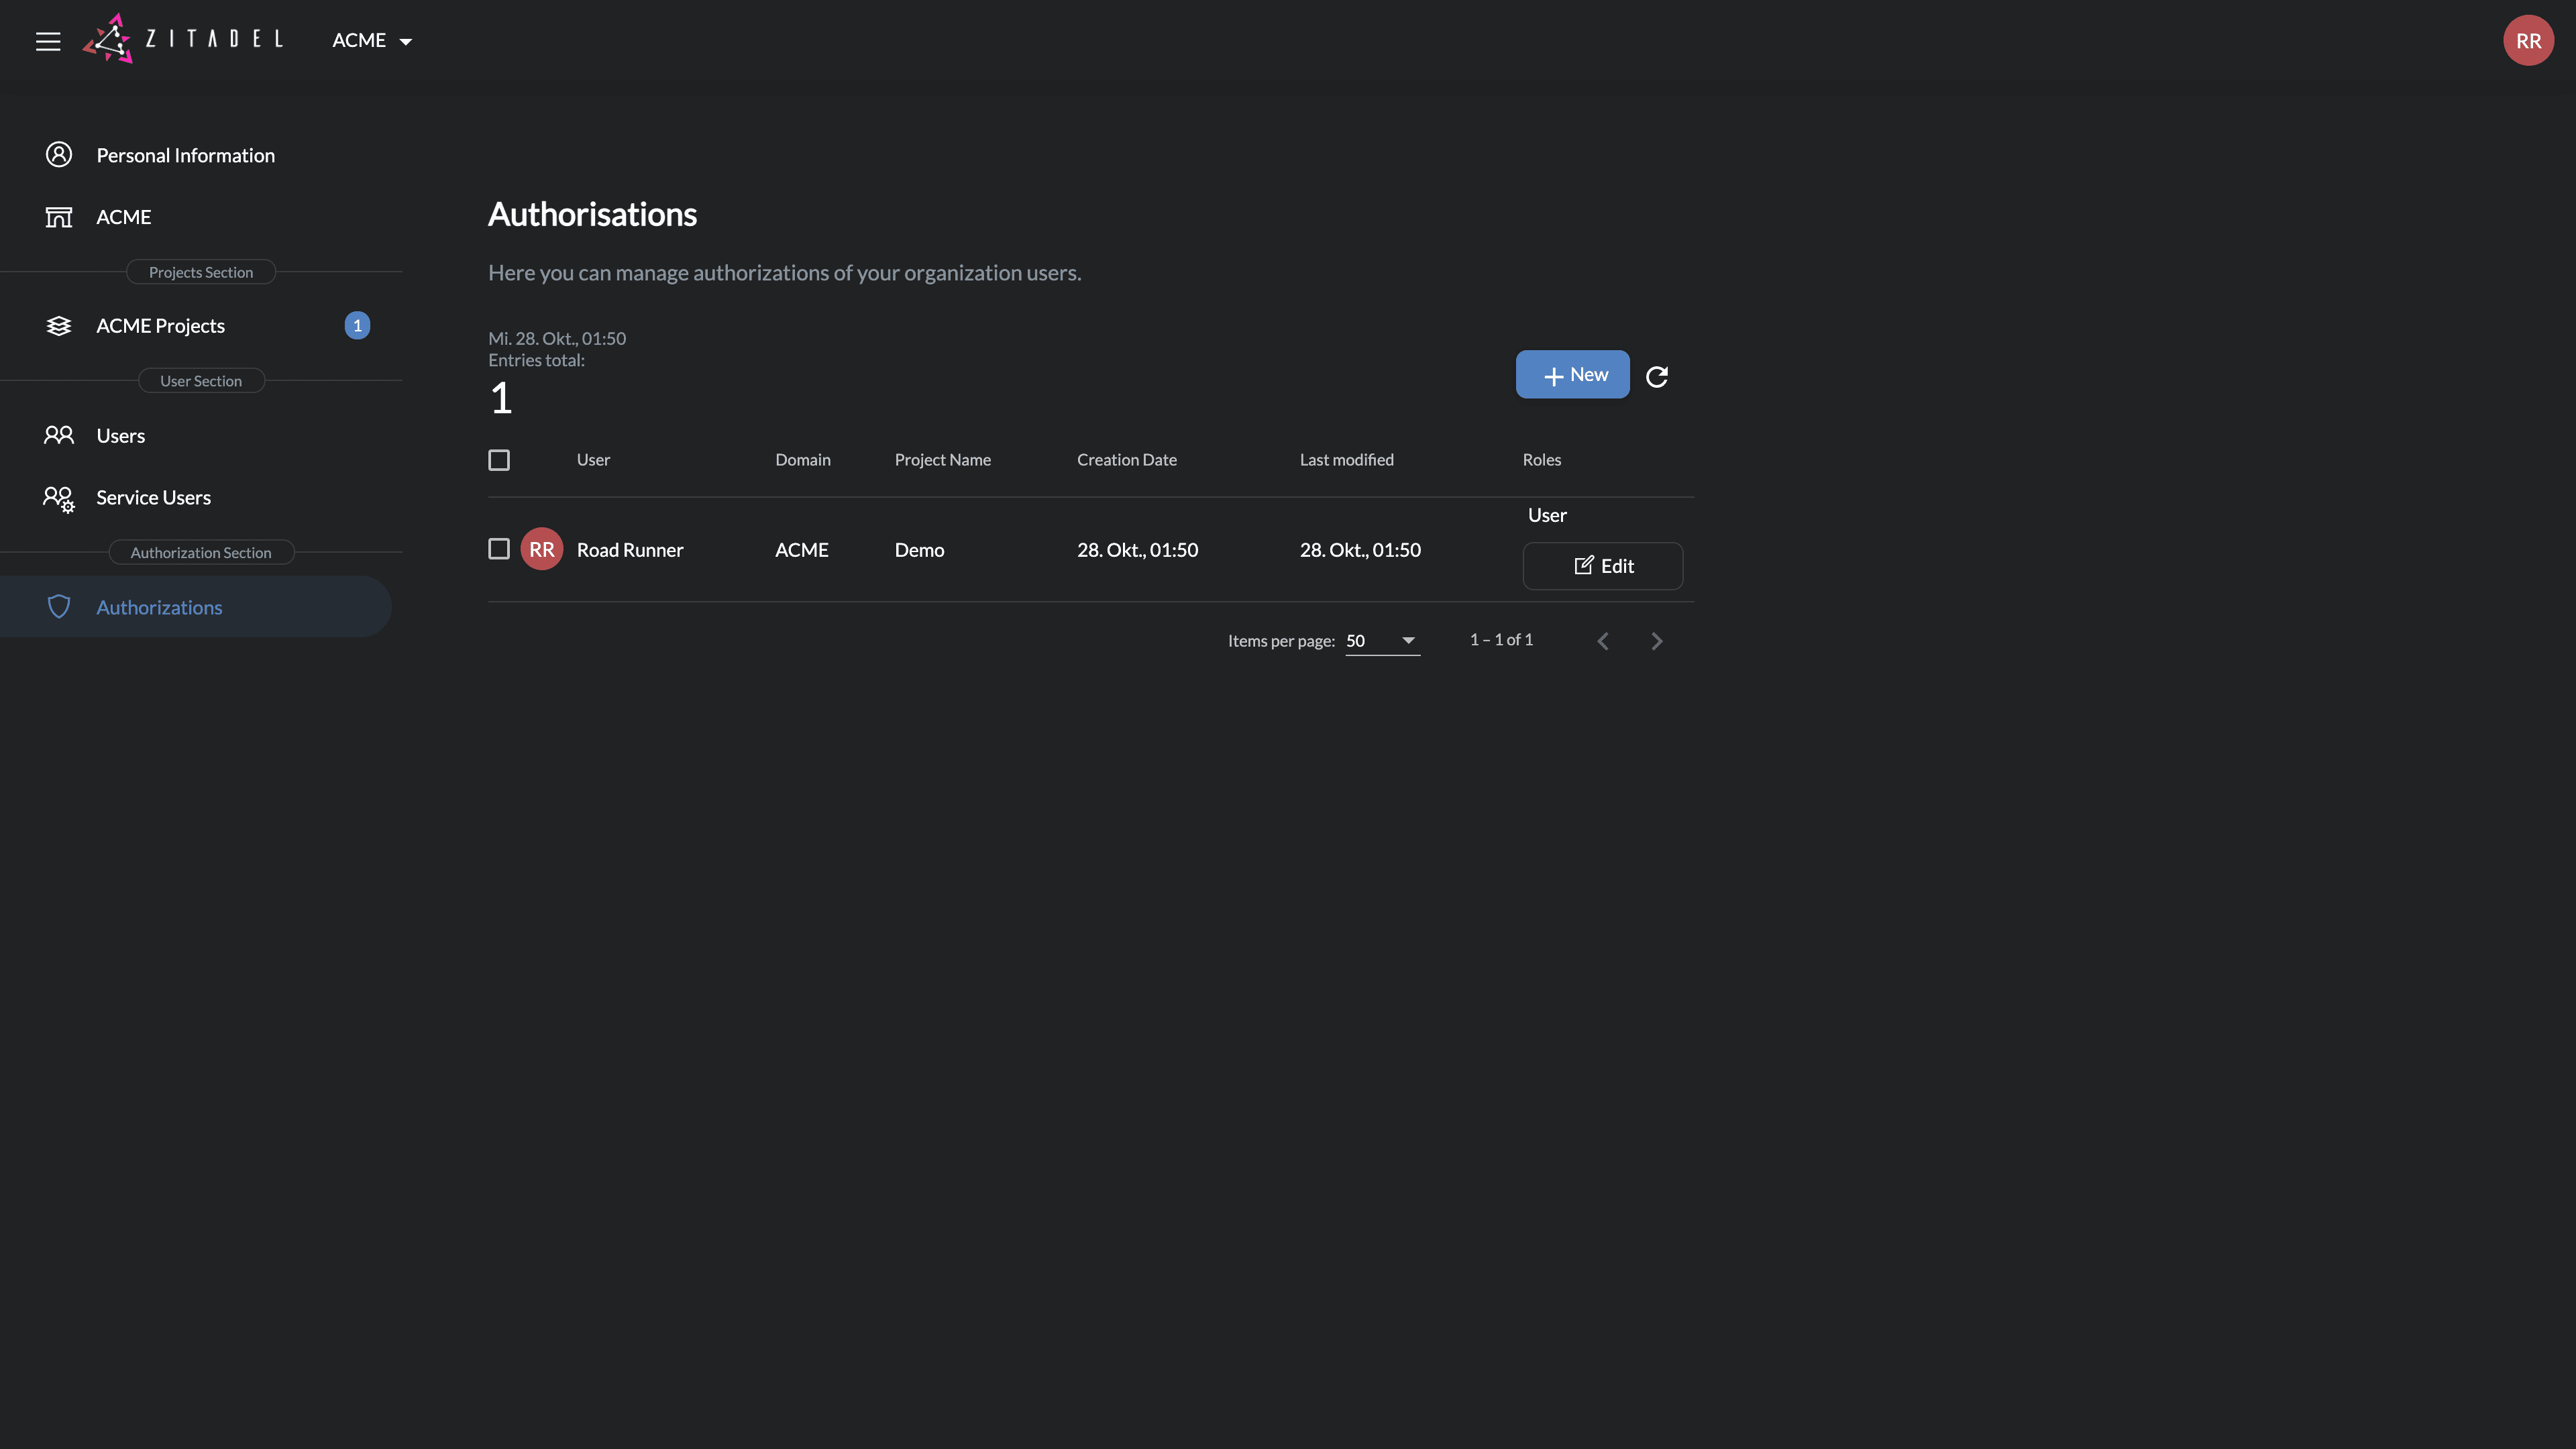Image resolution: width=2576 pixels, height=1449 pixels.
Task: Refresh the authorisations list
Action: click(x=1657, y=376)
